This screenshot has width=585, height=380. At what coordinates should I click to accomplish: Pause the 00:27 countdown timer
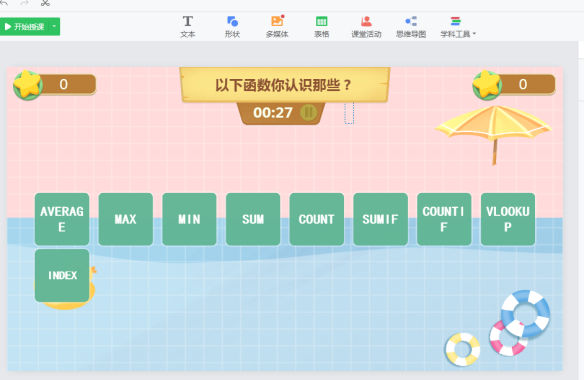pyautogui.click(x=309, y=112)
